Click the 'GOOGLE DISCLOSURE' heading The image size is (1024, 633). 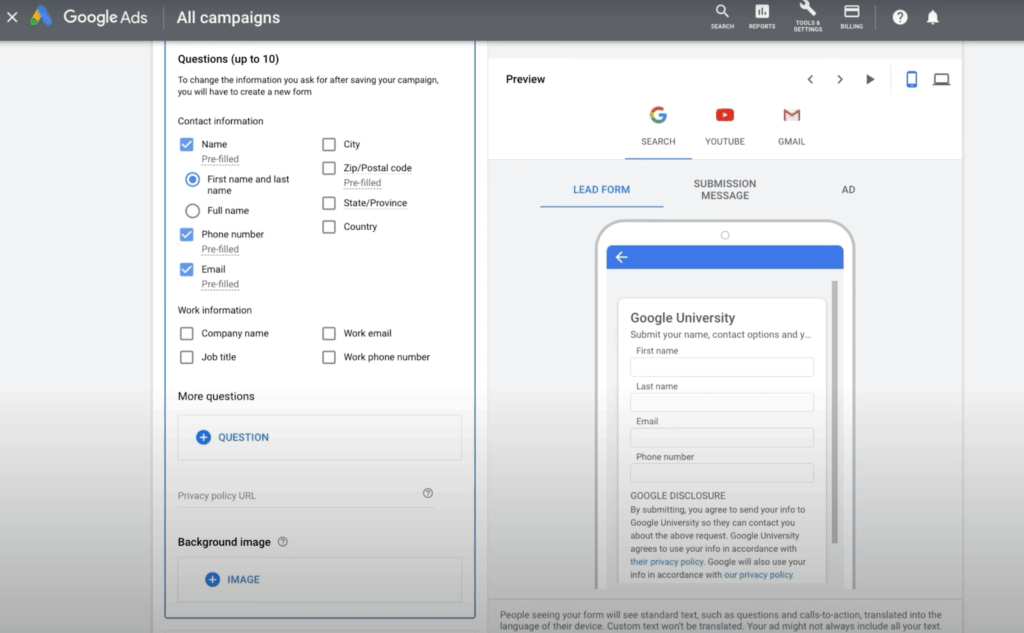coord(678,496)
